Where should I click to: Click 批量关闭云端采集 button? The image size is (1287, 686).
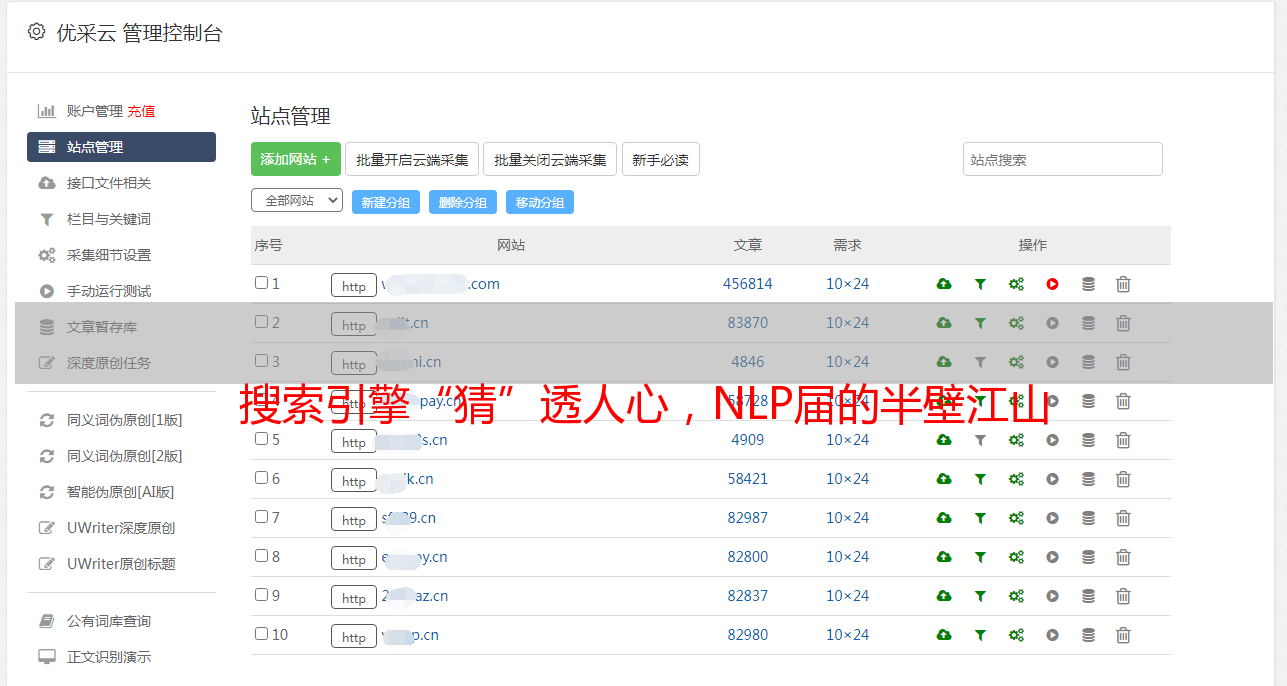click(x=550, y=159)
